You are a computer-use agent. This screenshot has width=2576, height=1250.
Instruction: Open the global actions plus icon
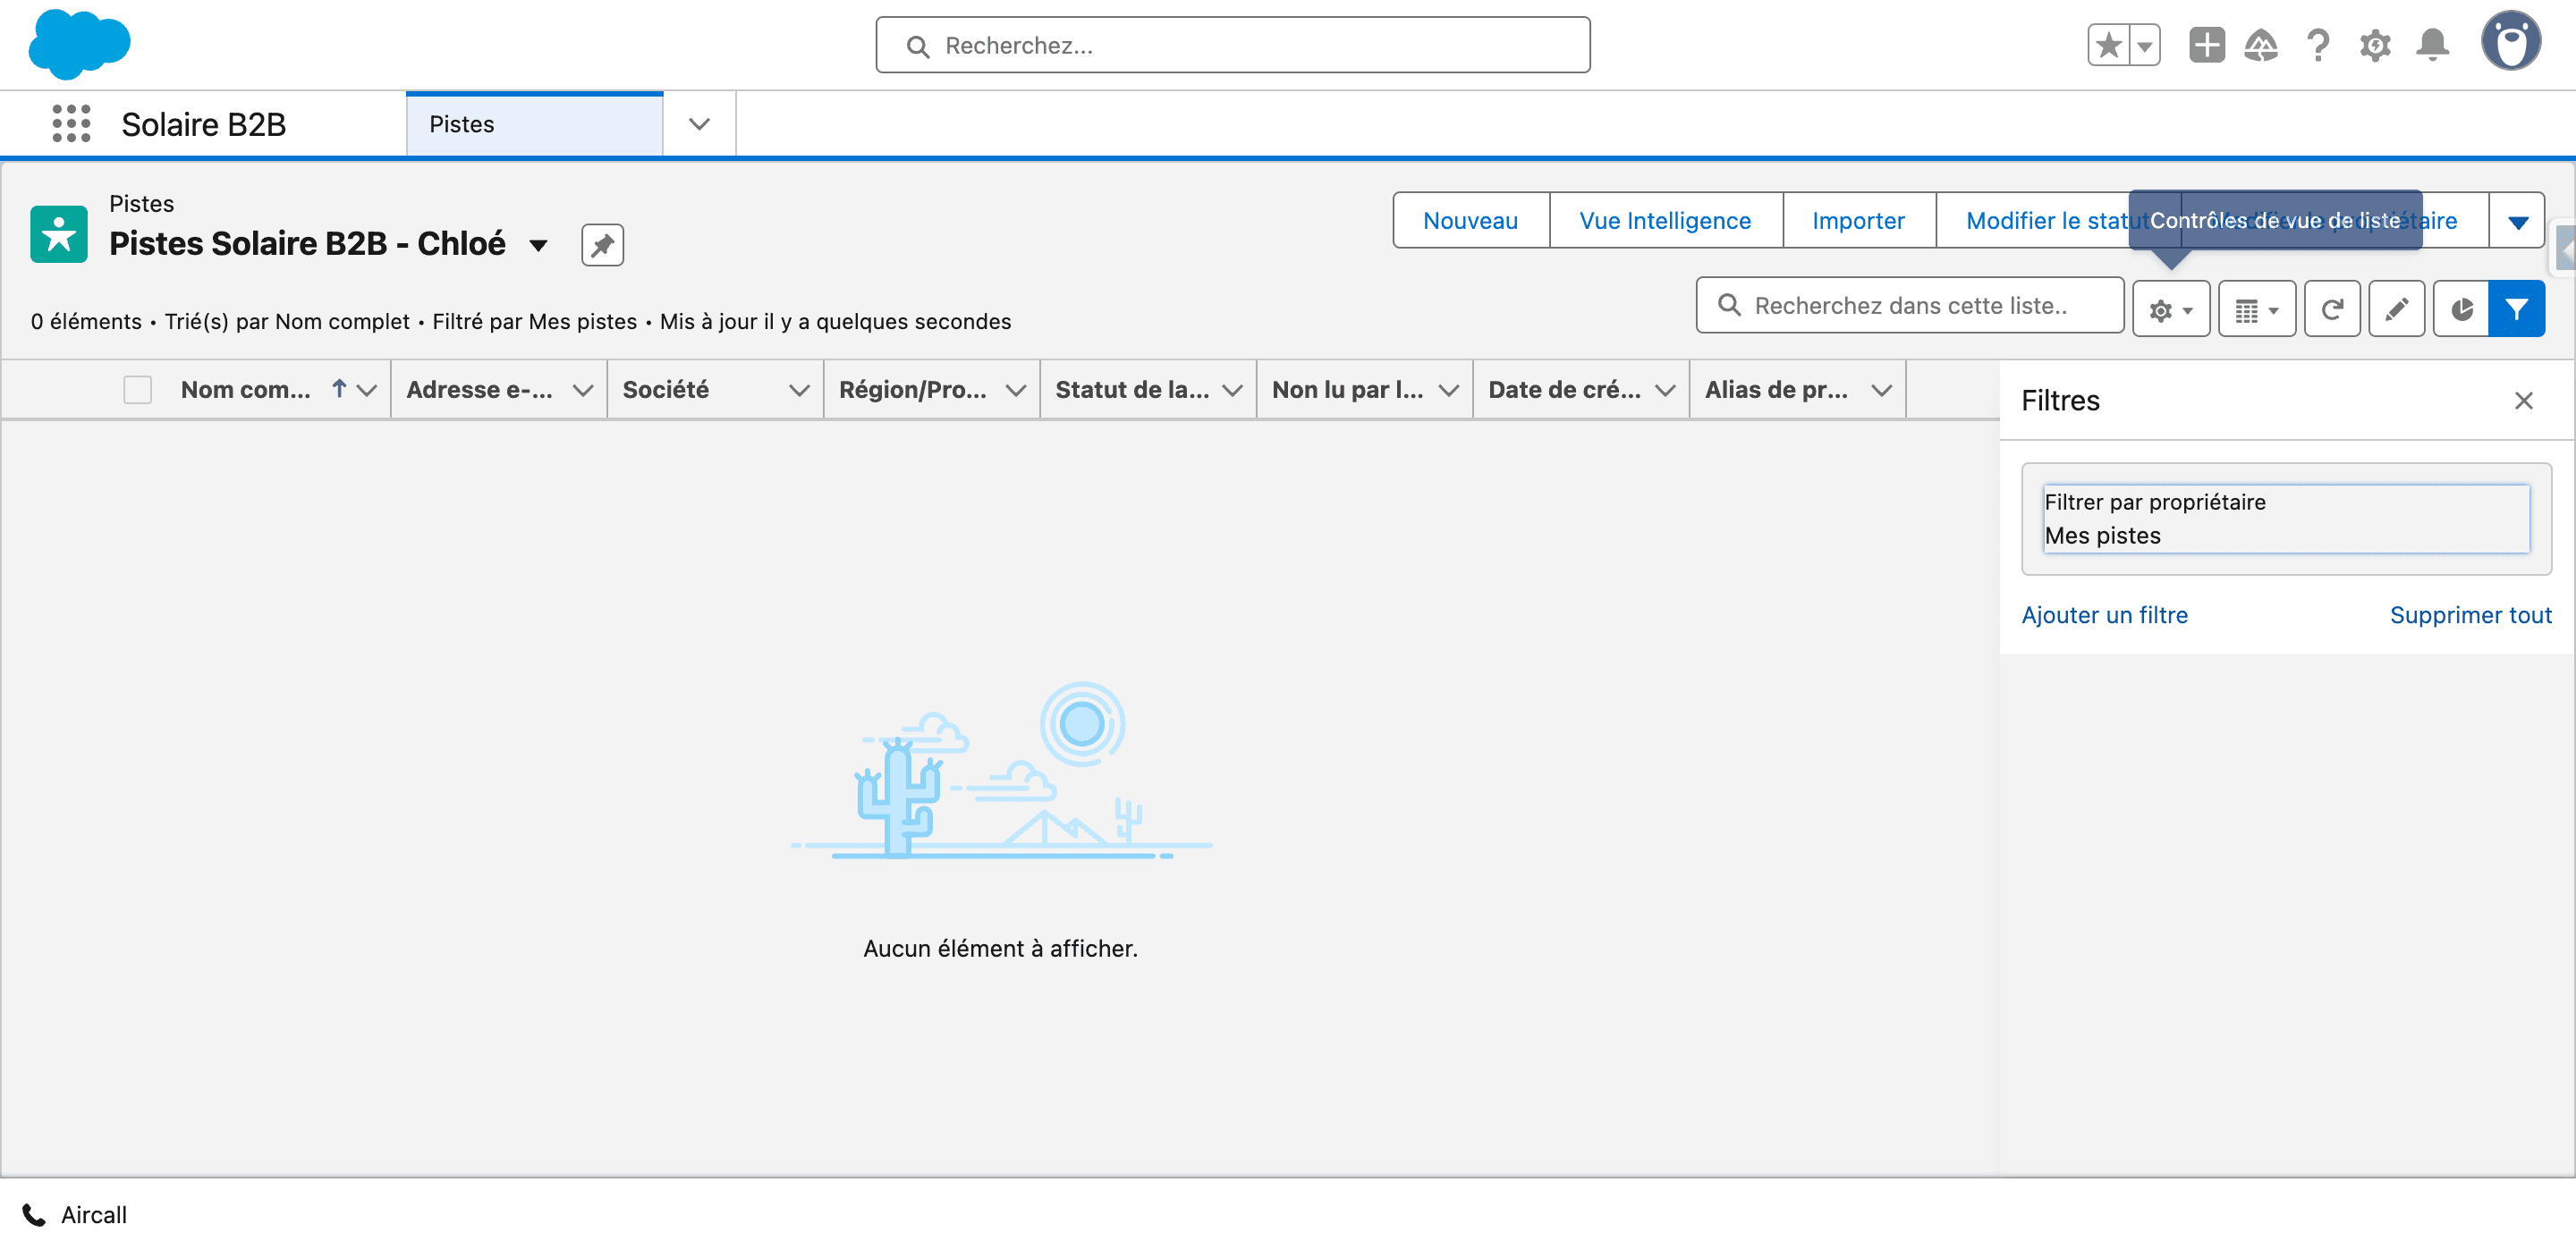coord(2206,45)
